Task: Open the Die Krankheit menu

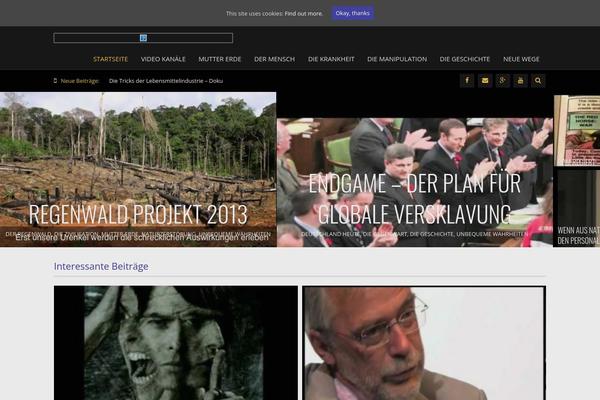Action: tap(331, 59)
